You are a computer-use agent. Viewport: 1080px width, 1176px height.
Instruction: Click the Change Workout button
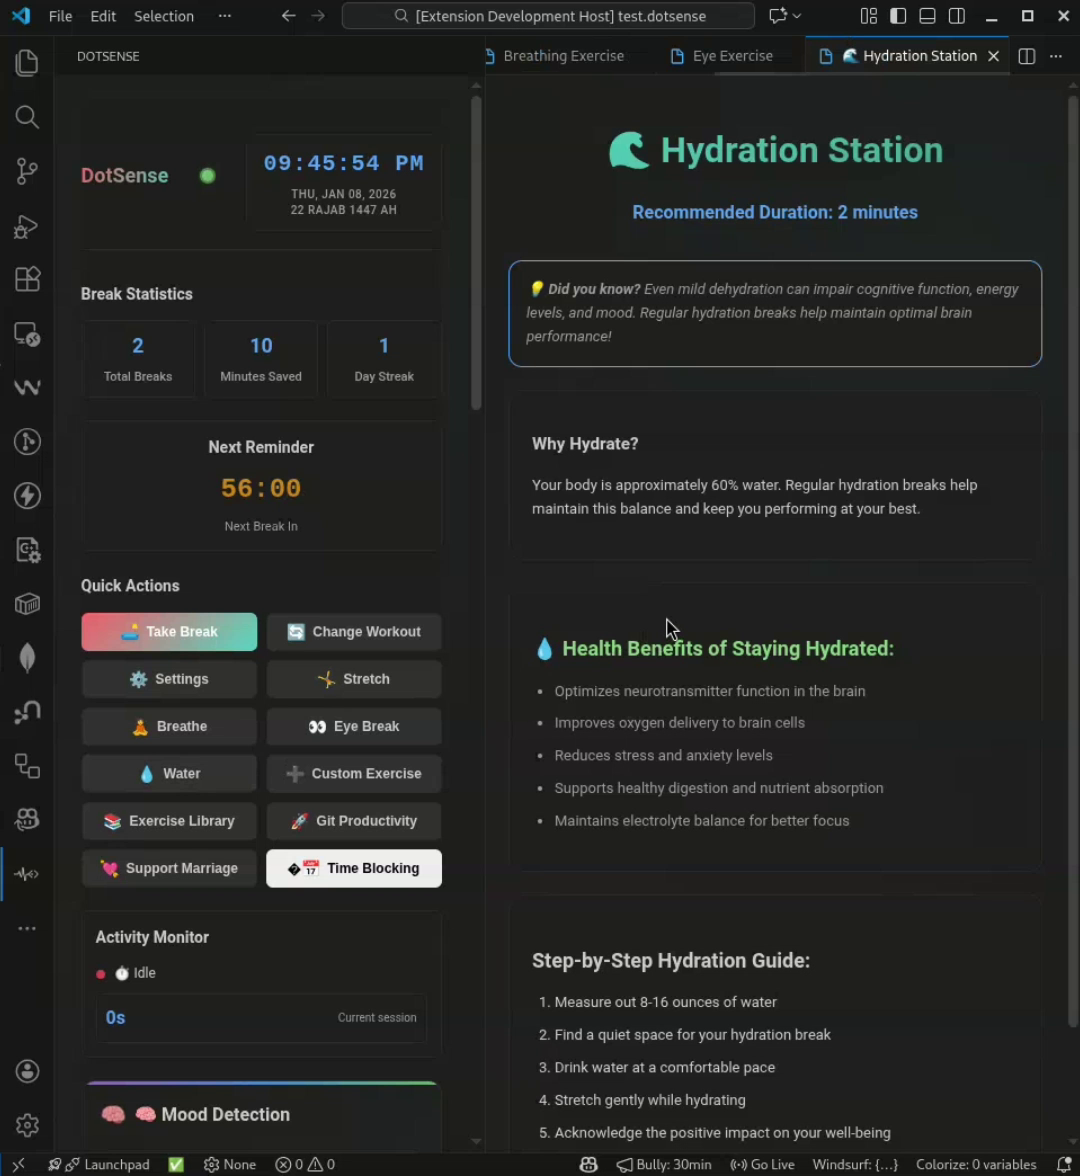point(354,632)
